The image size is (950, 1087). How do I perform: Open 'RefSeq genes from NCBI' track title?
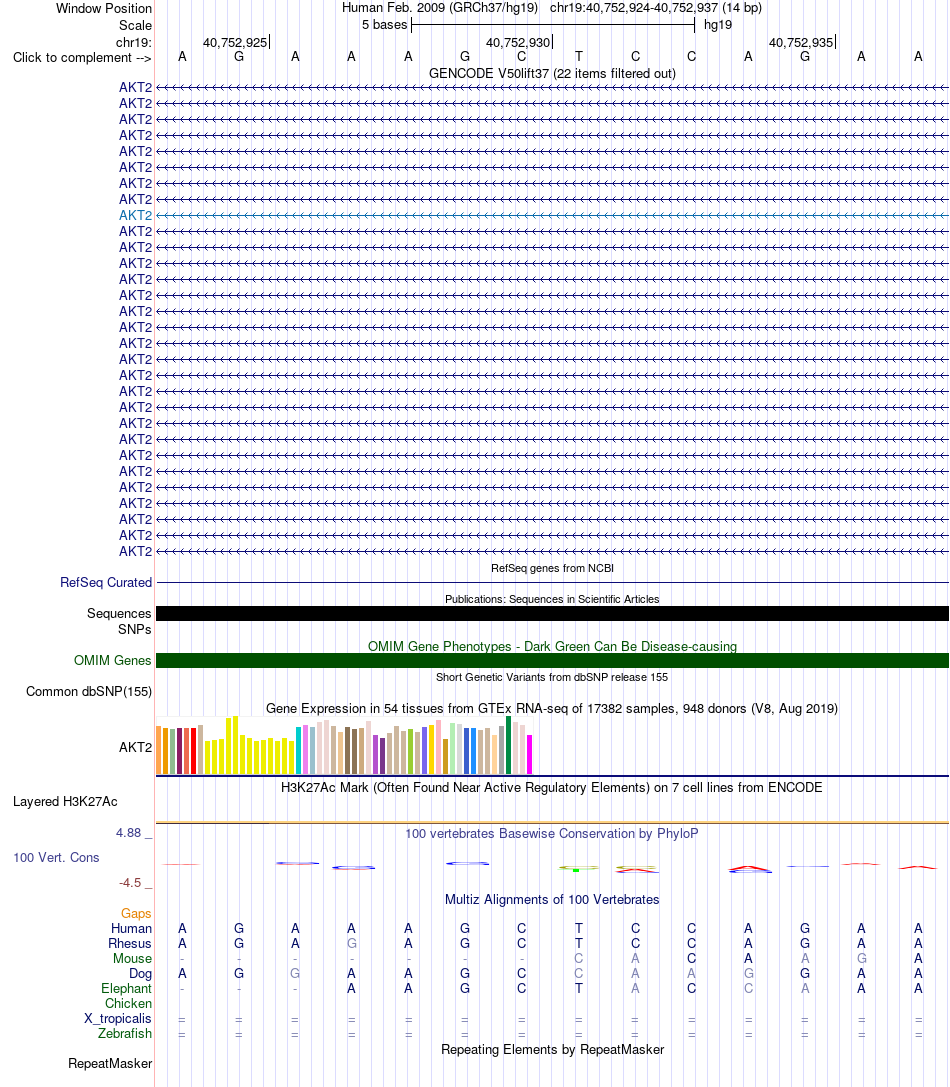click(x=552, y=568)
